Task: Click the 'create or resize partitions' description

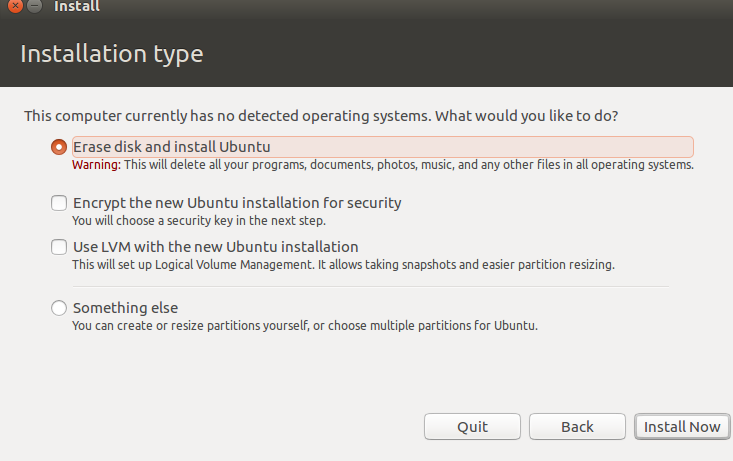Action: 305,326
